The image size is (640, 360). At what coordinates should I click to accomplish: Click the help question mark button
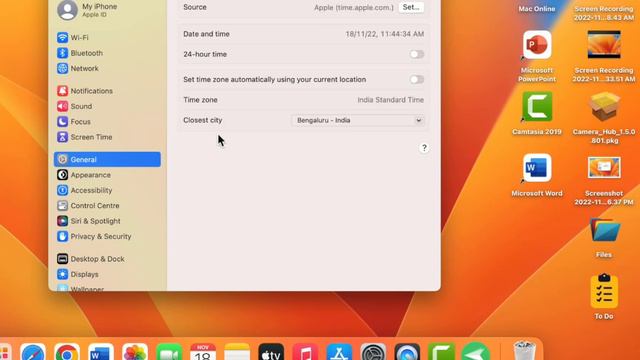[424, 148]
